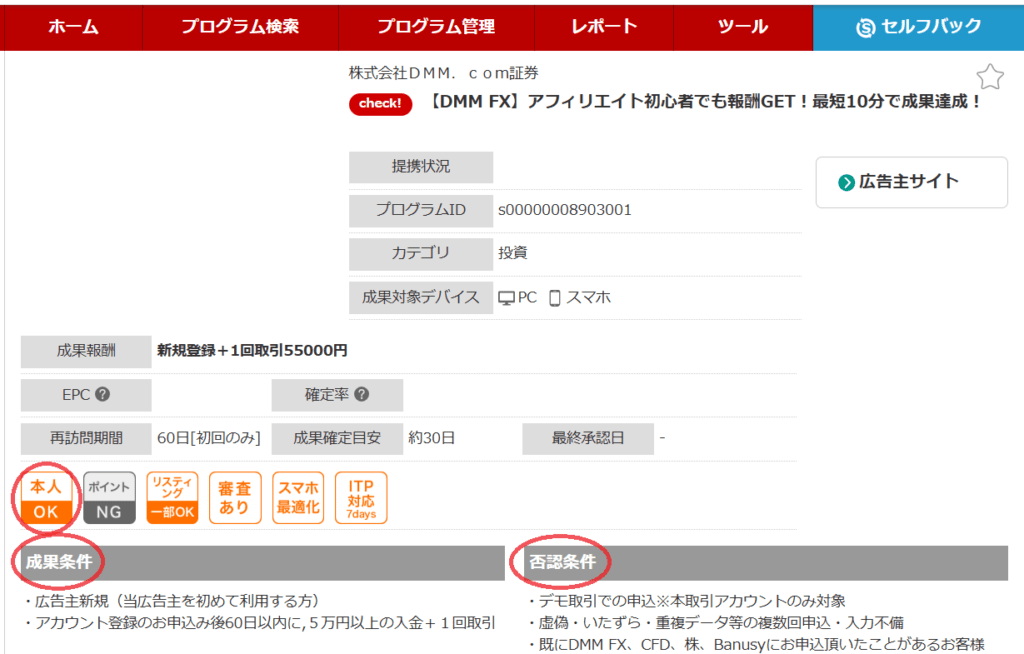Image resolution: width=1024 pixels, height=654 pixels.
Task: Click the 成果条件 section header
Action: [60, 562]
